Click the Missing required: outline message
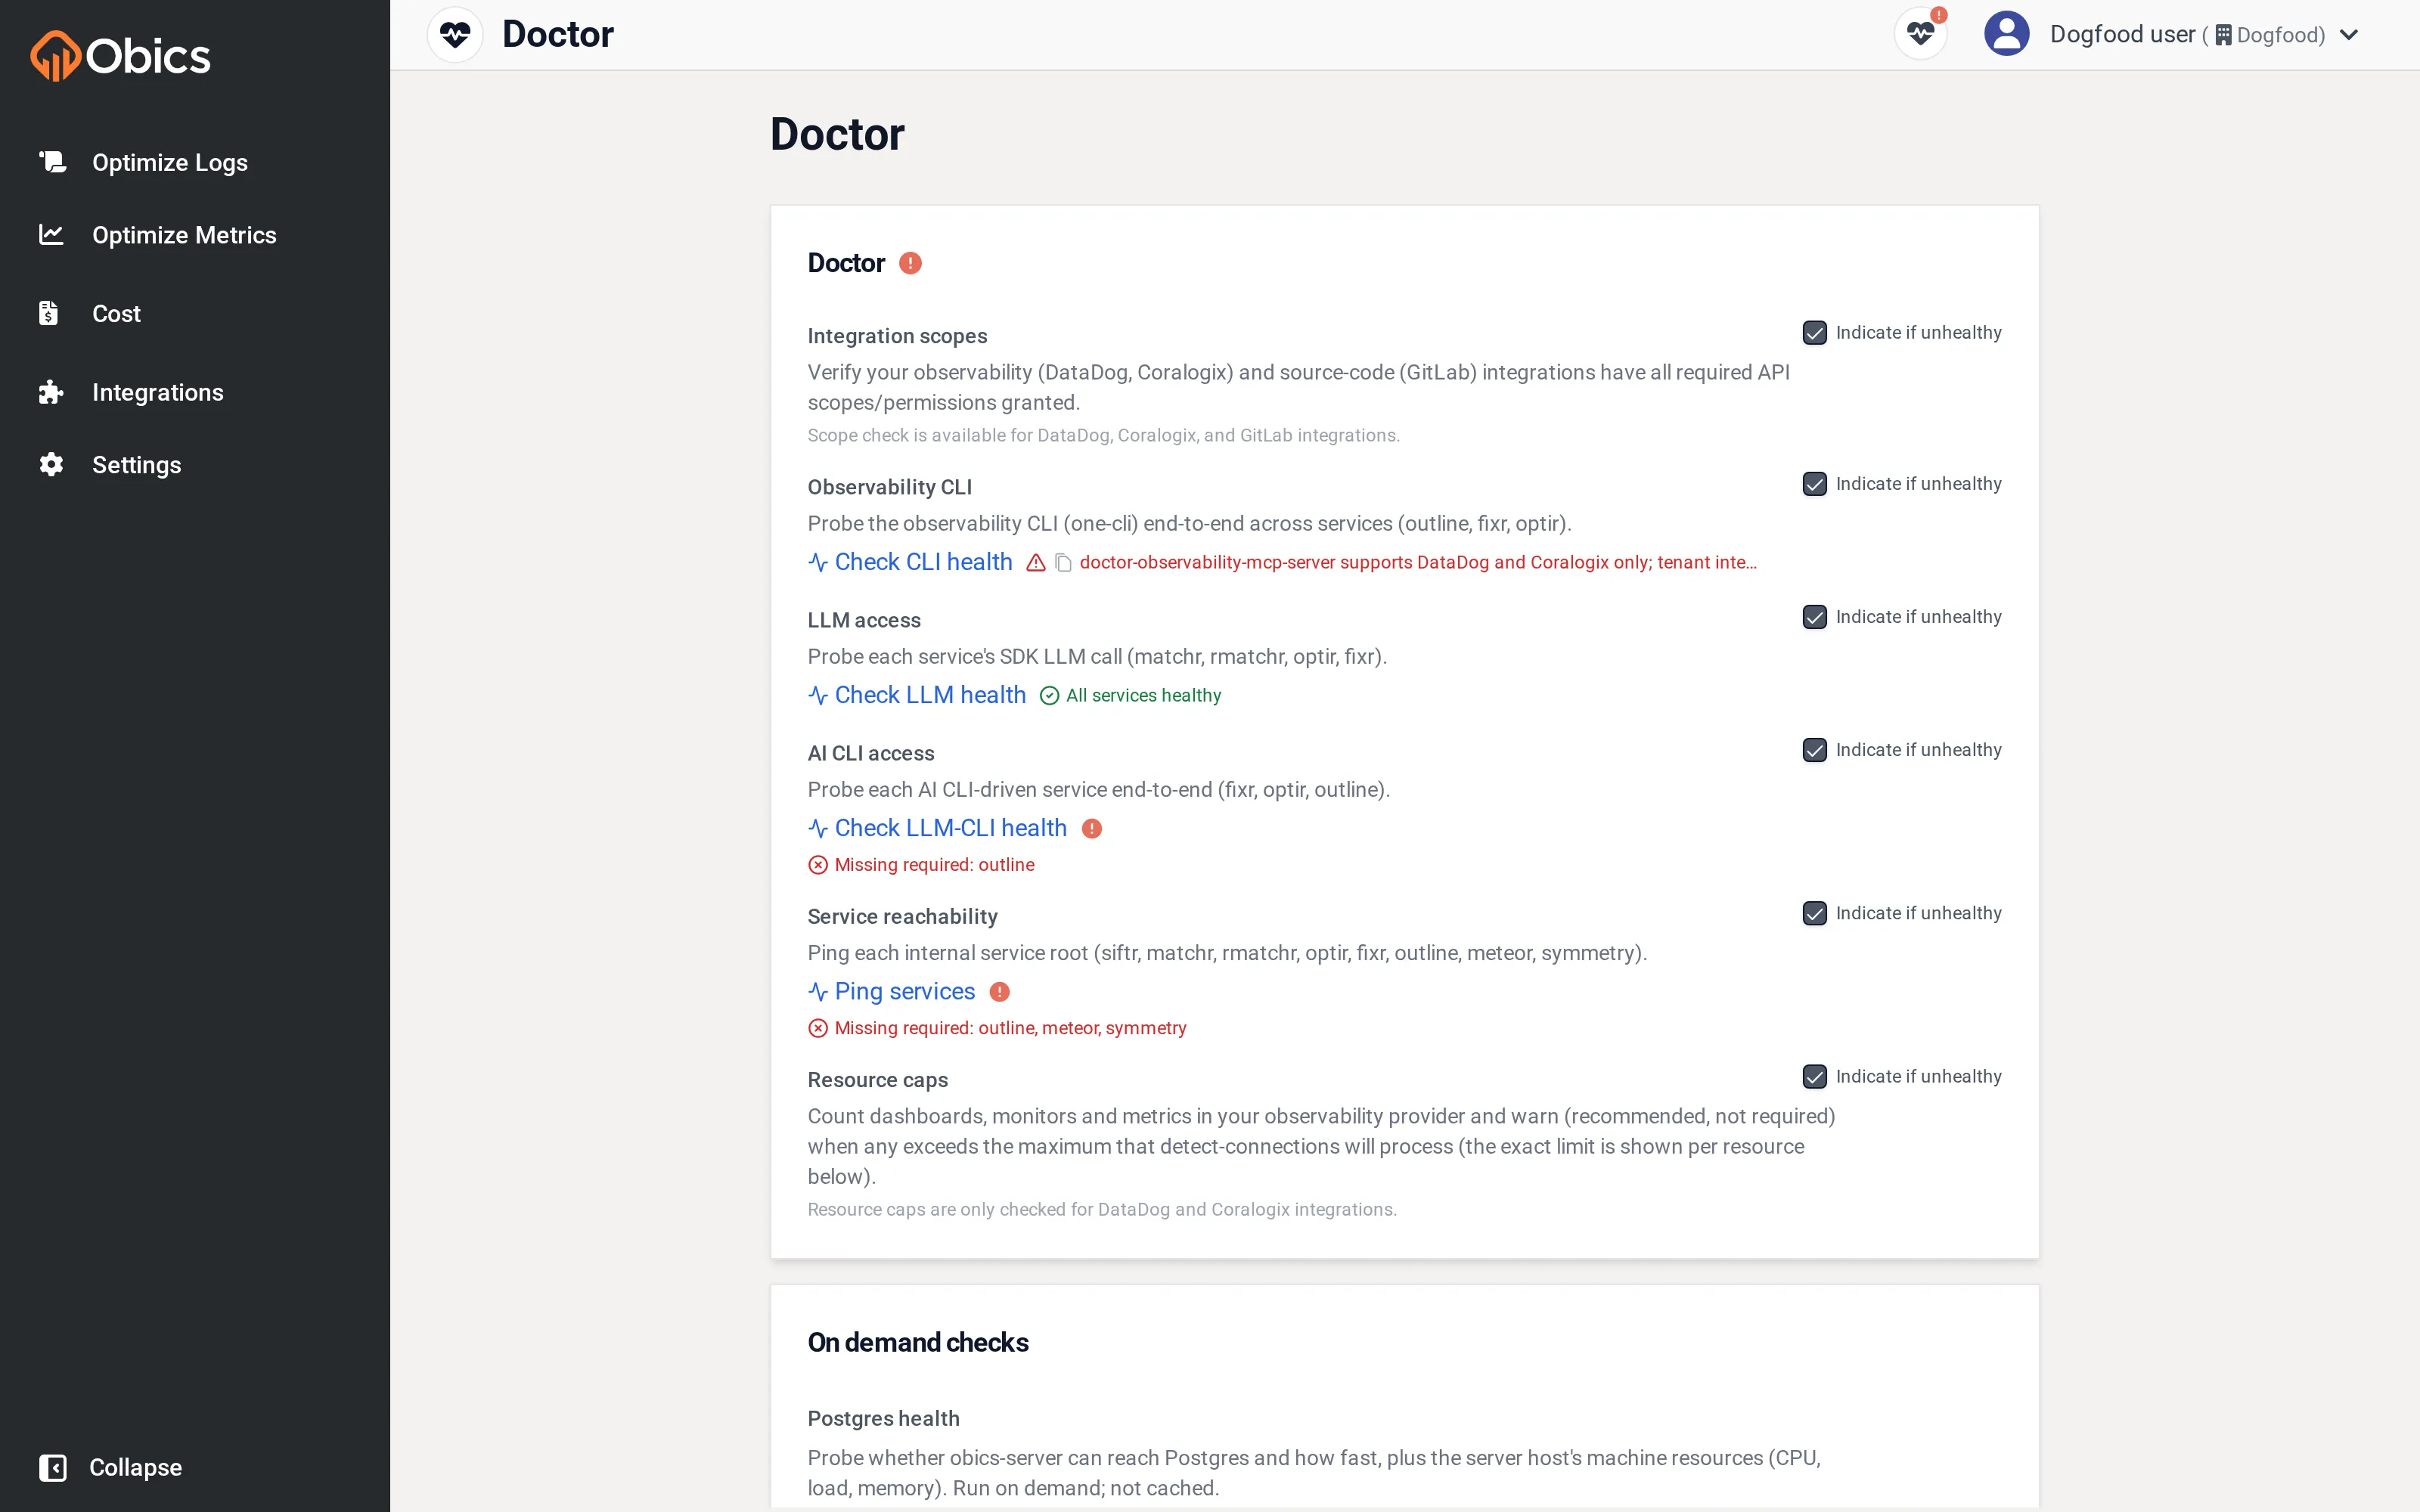Image resolution: width=2420 pixels, height=1512 pixels. 934,865
